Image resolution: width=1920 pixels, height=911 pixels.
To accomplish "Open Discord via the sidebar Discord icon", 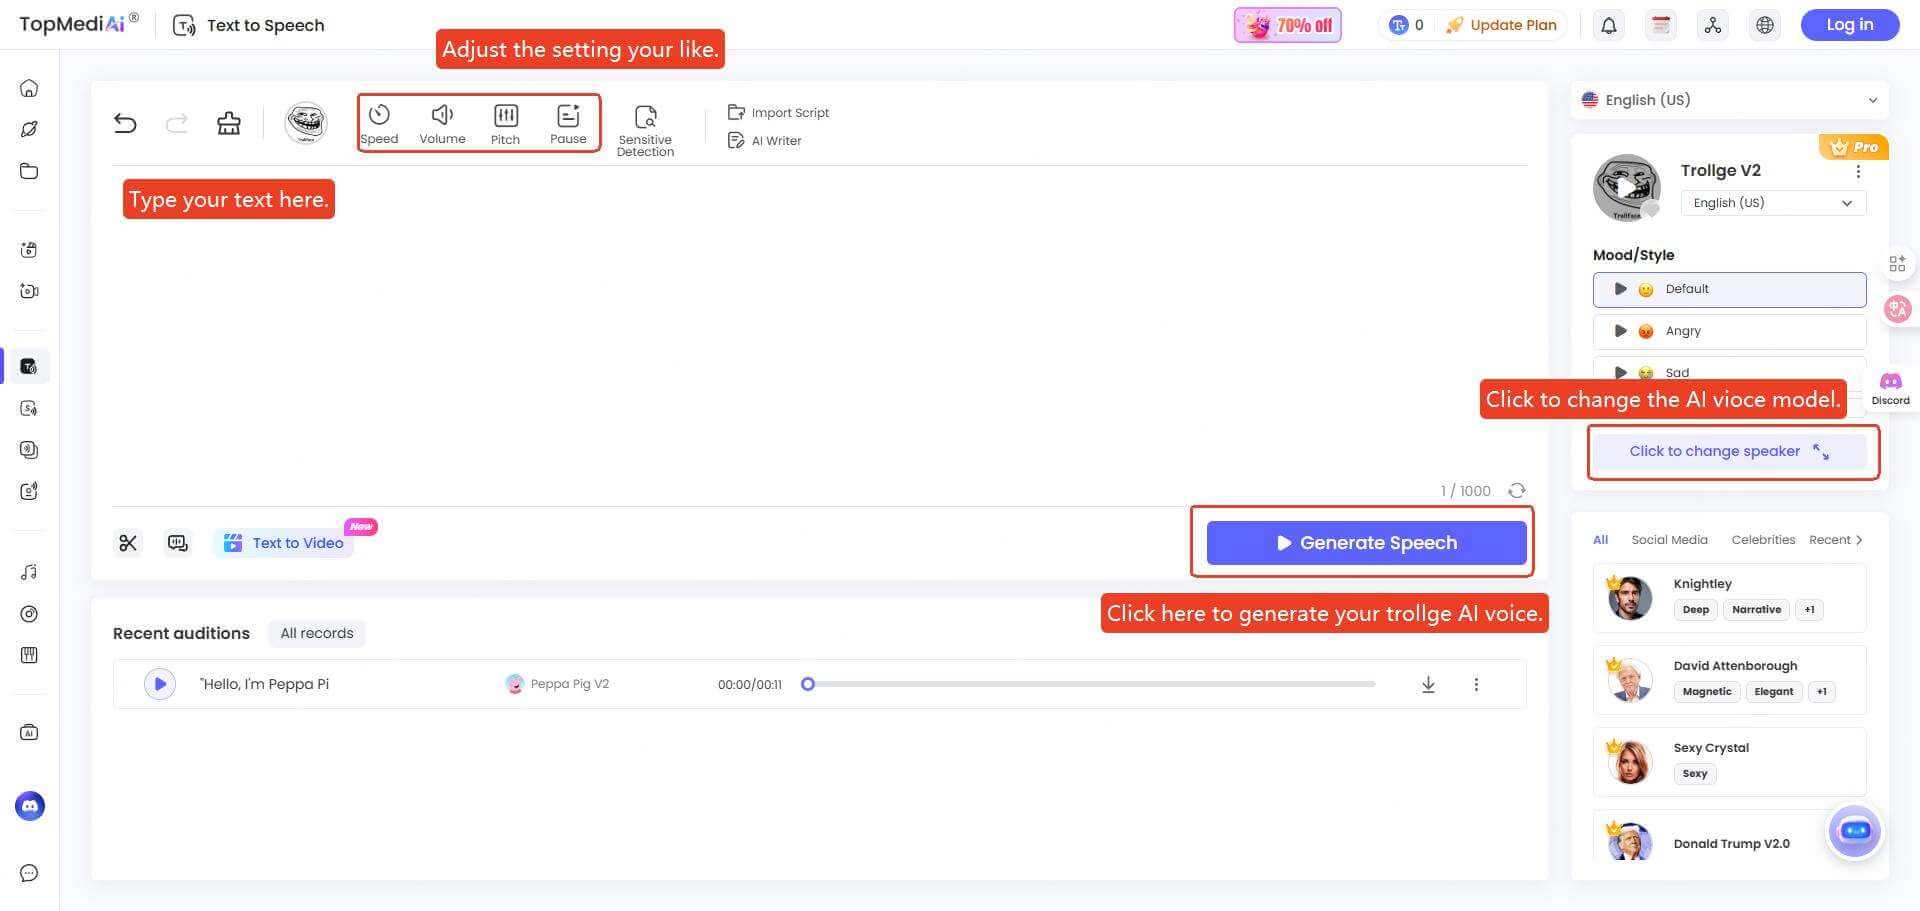I will [29, 806].
